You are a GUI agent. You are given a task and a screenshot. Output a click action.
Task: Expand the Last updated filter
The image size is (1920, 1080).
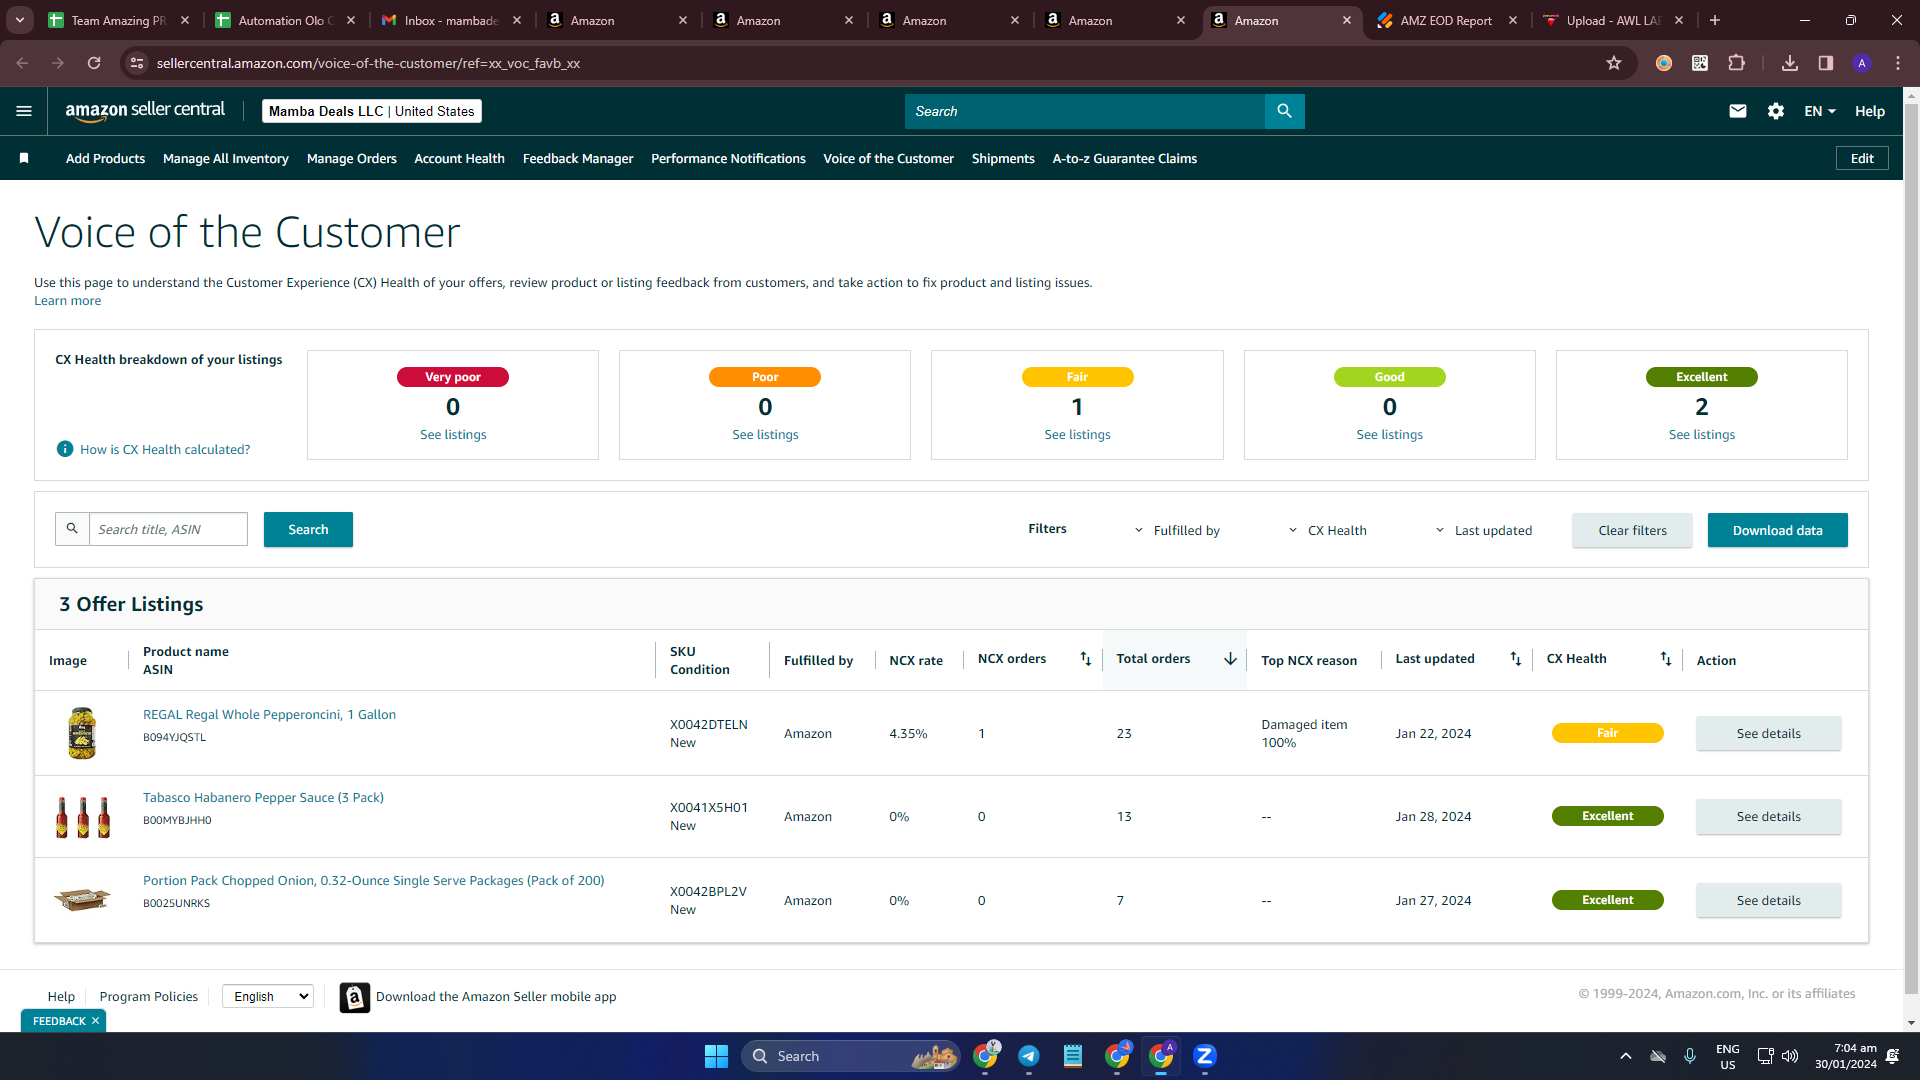[x=1484, y=530]
